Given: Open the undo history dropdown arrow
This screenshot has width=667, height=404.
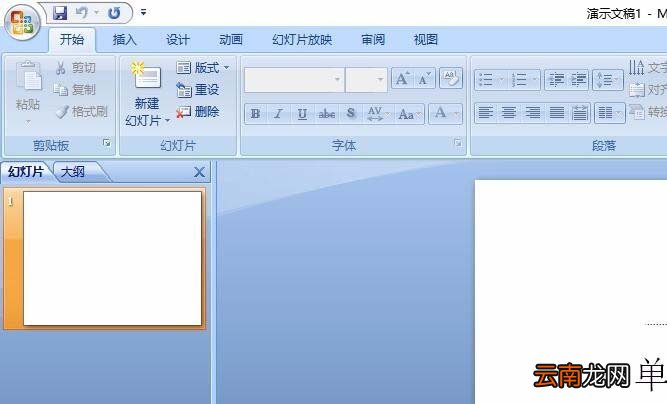Looking at the screenshot, I should [97, 13].
